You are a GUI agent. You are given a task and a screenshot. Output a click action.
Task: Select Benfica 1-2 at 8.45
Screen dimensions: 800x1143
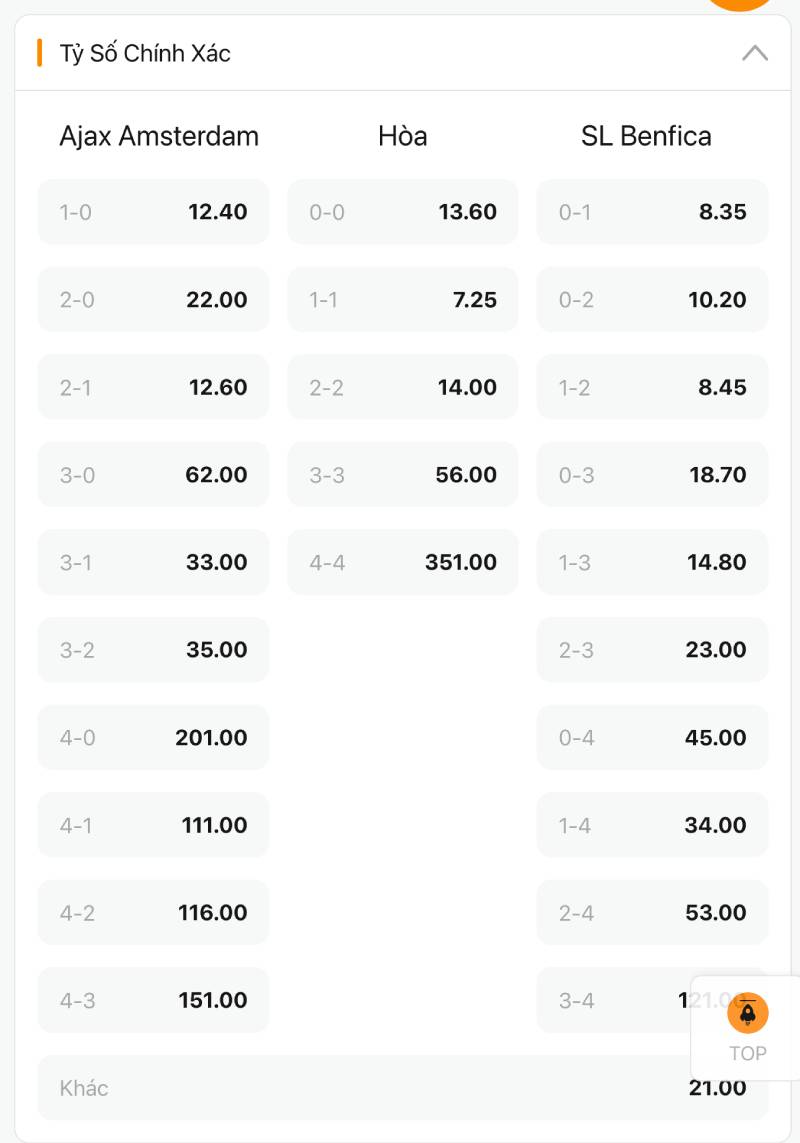(652, 387)
